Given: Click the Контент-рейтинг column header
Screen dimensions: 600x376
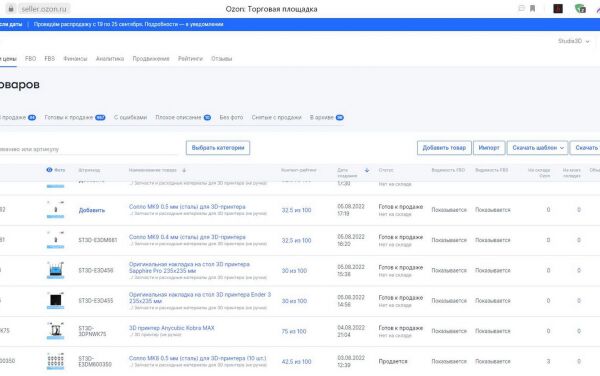Looking at the screenshot, I should (x=298, y=170).
